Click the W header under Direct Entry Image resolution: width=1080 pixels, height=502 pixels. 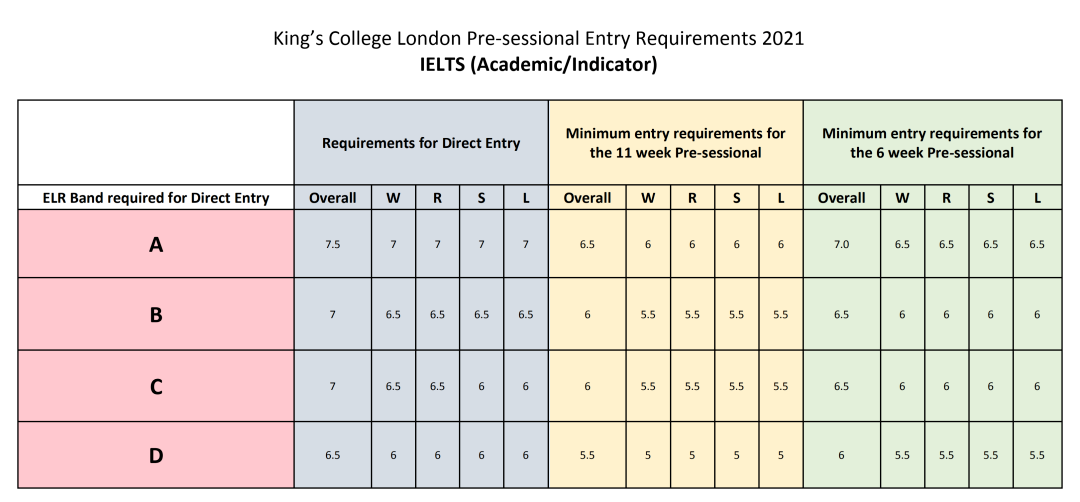(393, 198)
